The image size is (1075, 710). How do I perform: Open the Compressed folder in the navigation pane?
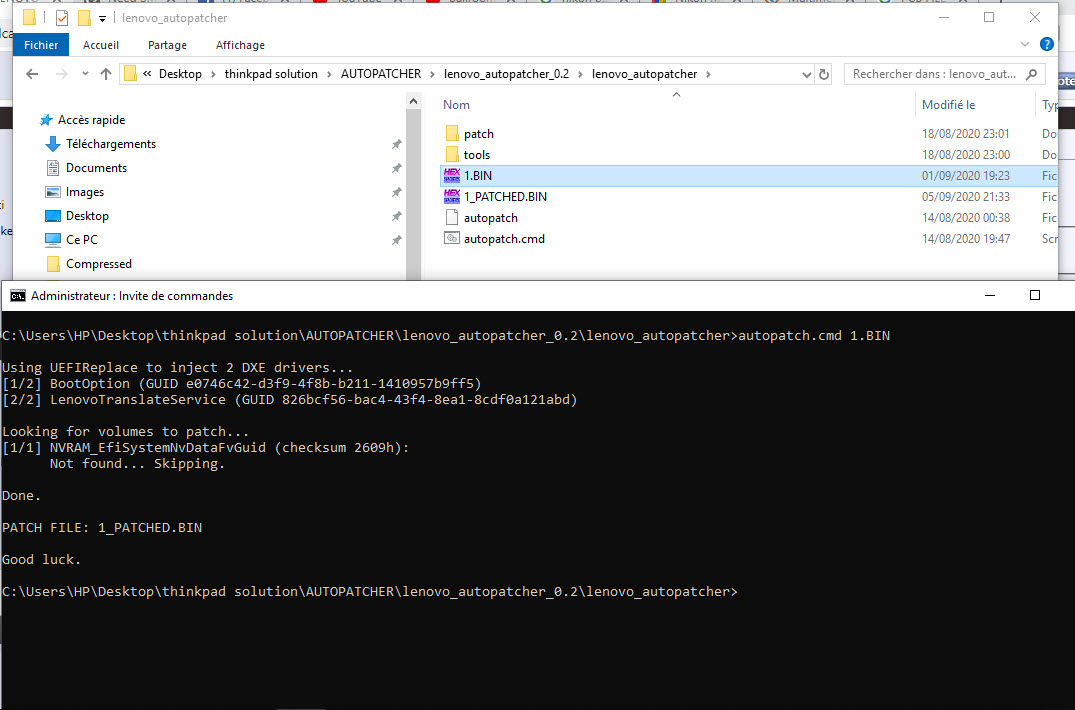99,264
